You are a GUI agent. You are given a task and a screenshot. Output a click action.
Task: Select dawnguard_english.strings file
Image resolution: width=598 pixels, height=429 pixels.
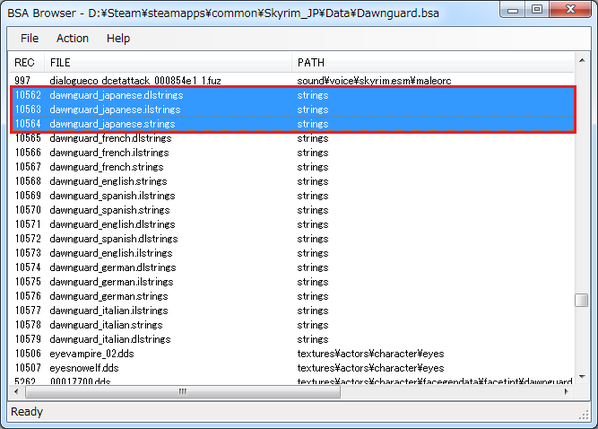point(108,181)
